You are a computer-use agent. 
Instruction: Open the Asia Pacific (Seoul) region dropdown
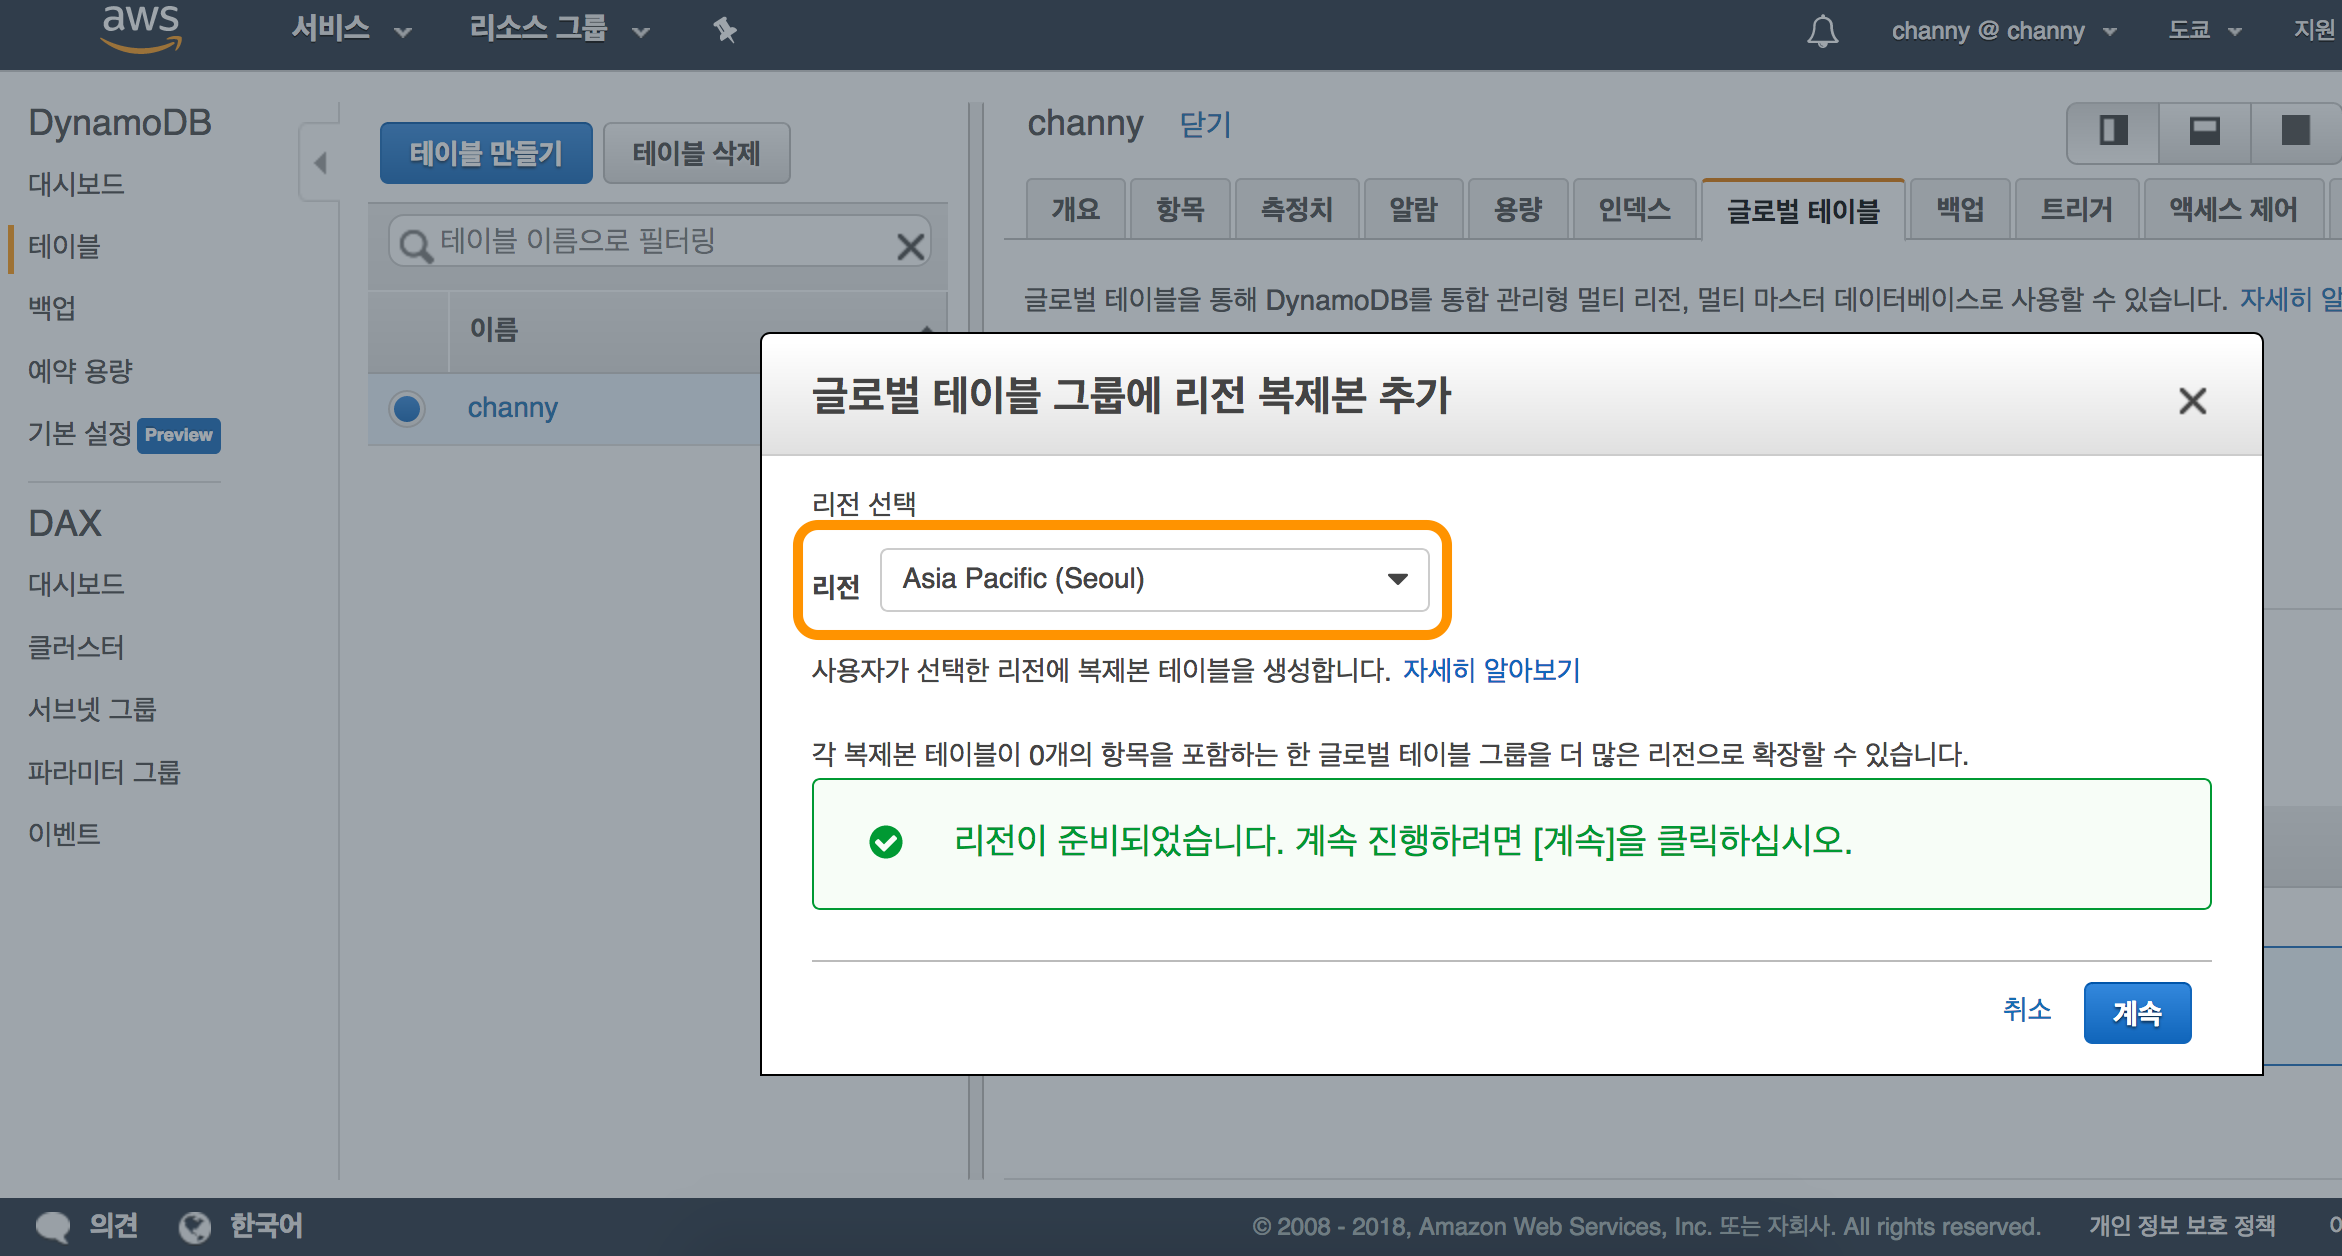1154,579
